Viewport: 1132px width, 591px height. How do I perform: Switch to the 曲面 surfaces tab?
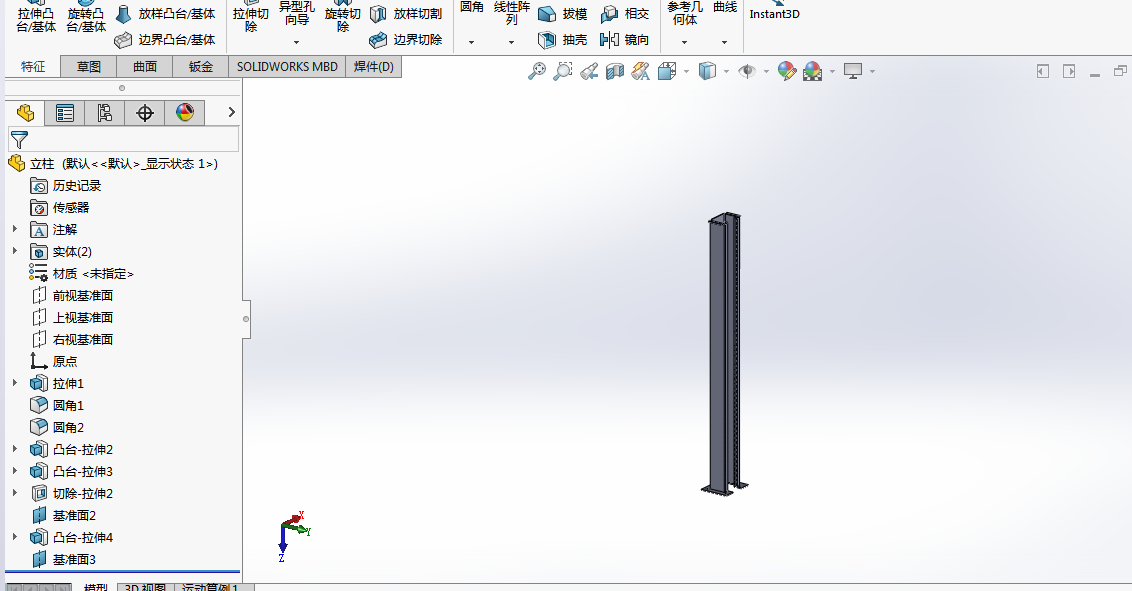pyautogui.click(x=145, y=66)
